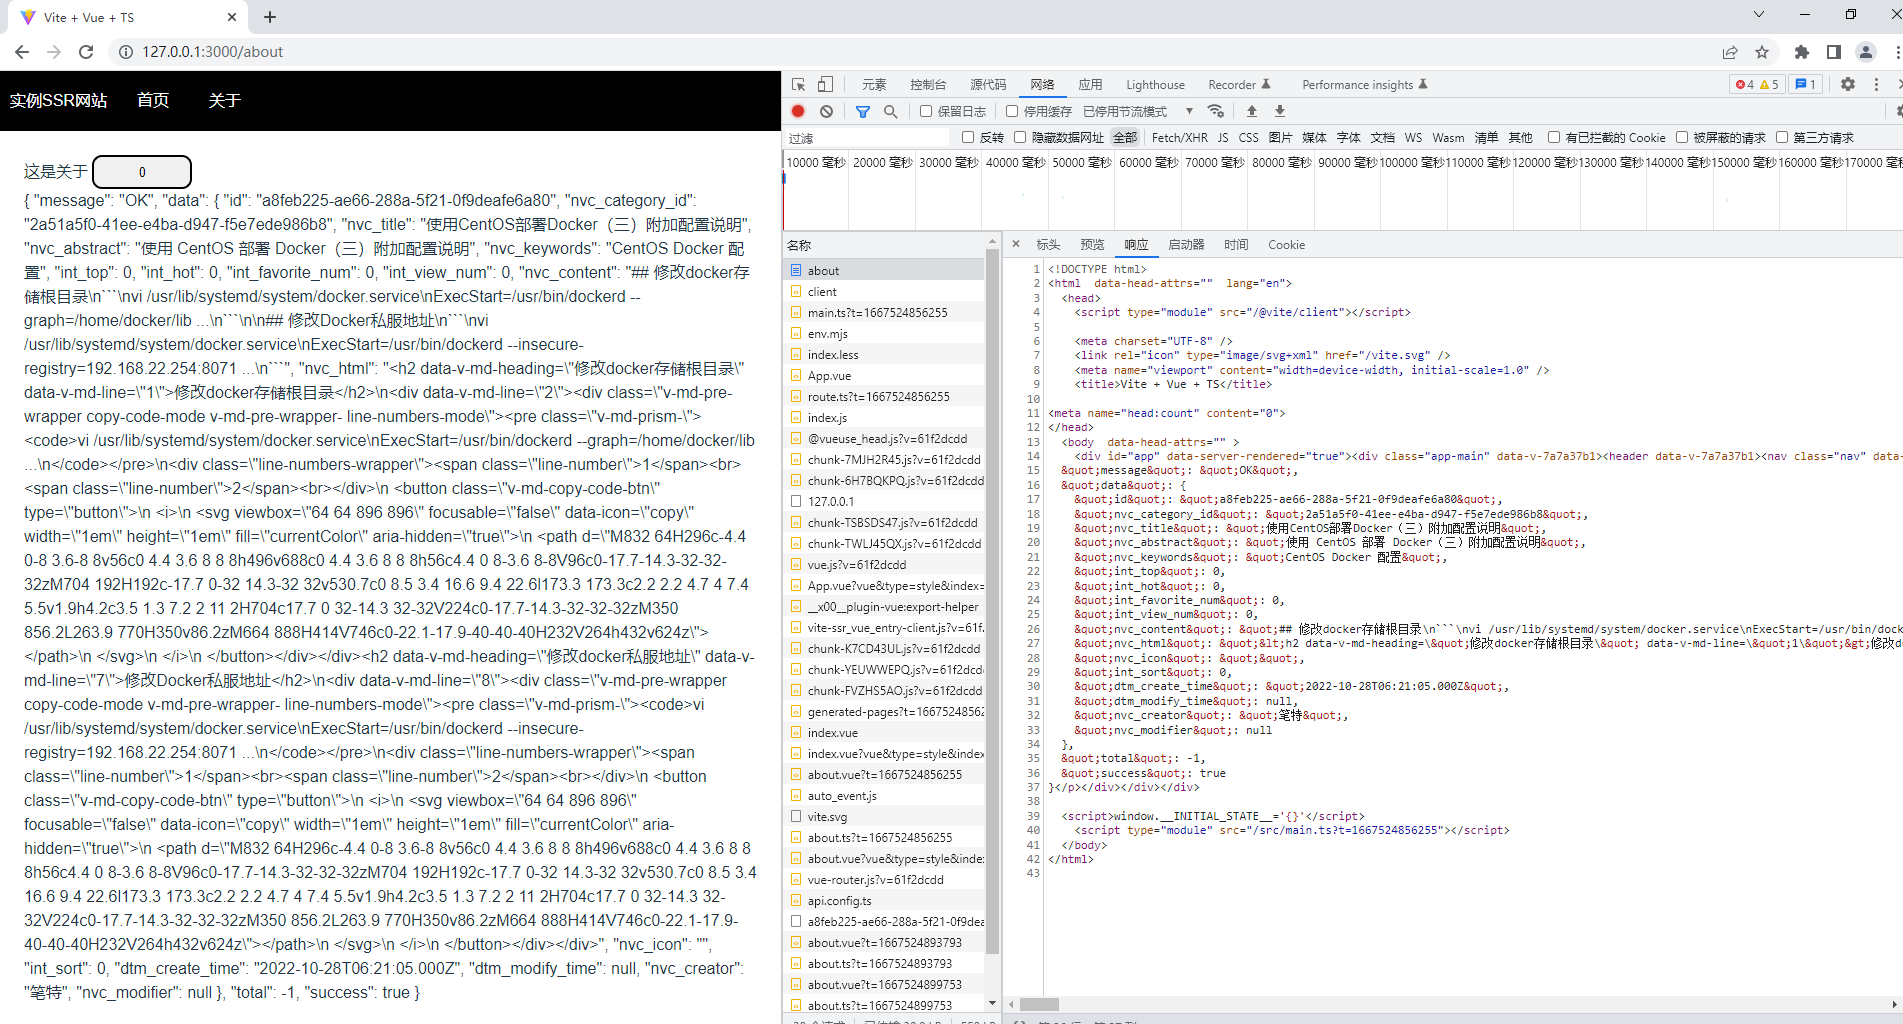Switch to the 控制台 panel tab
This screenshot has height=1024, width=1903.
coord(928,85)
